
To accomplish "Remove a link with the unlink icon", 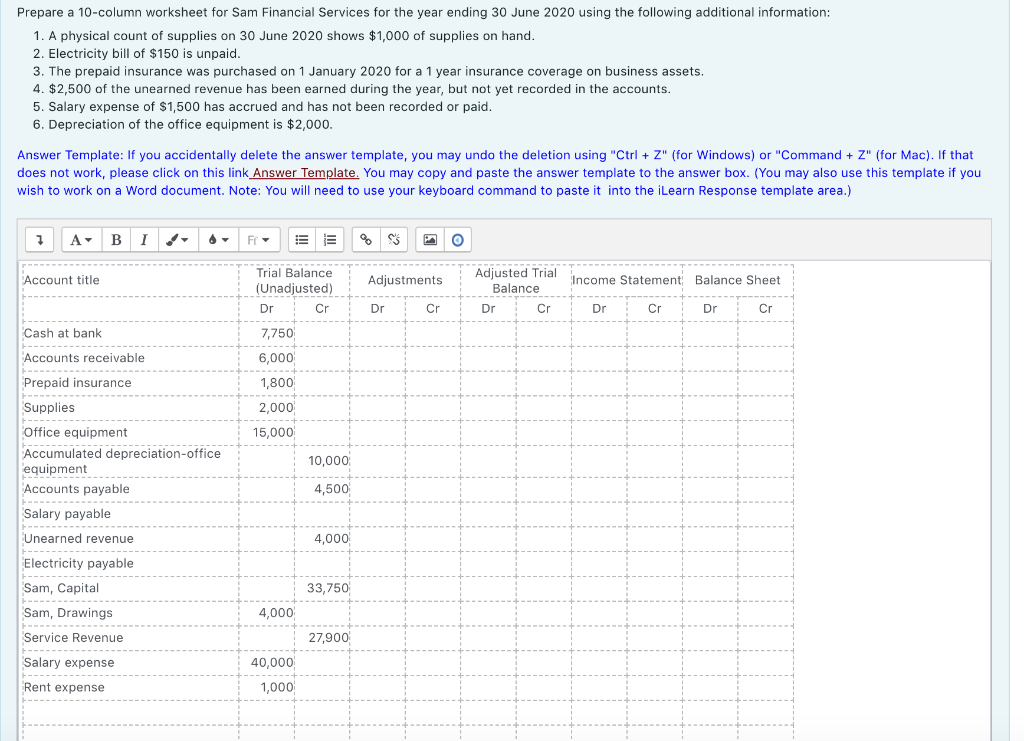I will (394, 239).
